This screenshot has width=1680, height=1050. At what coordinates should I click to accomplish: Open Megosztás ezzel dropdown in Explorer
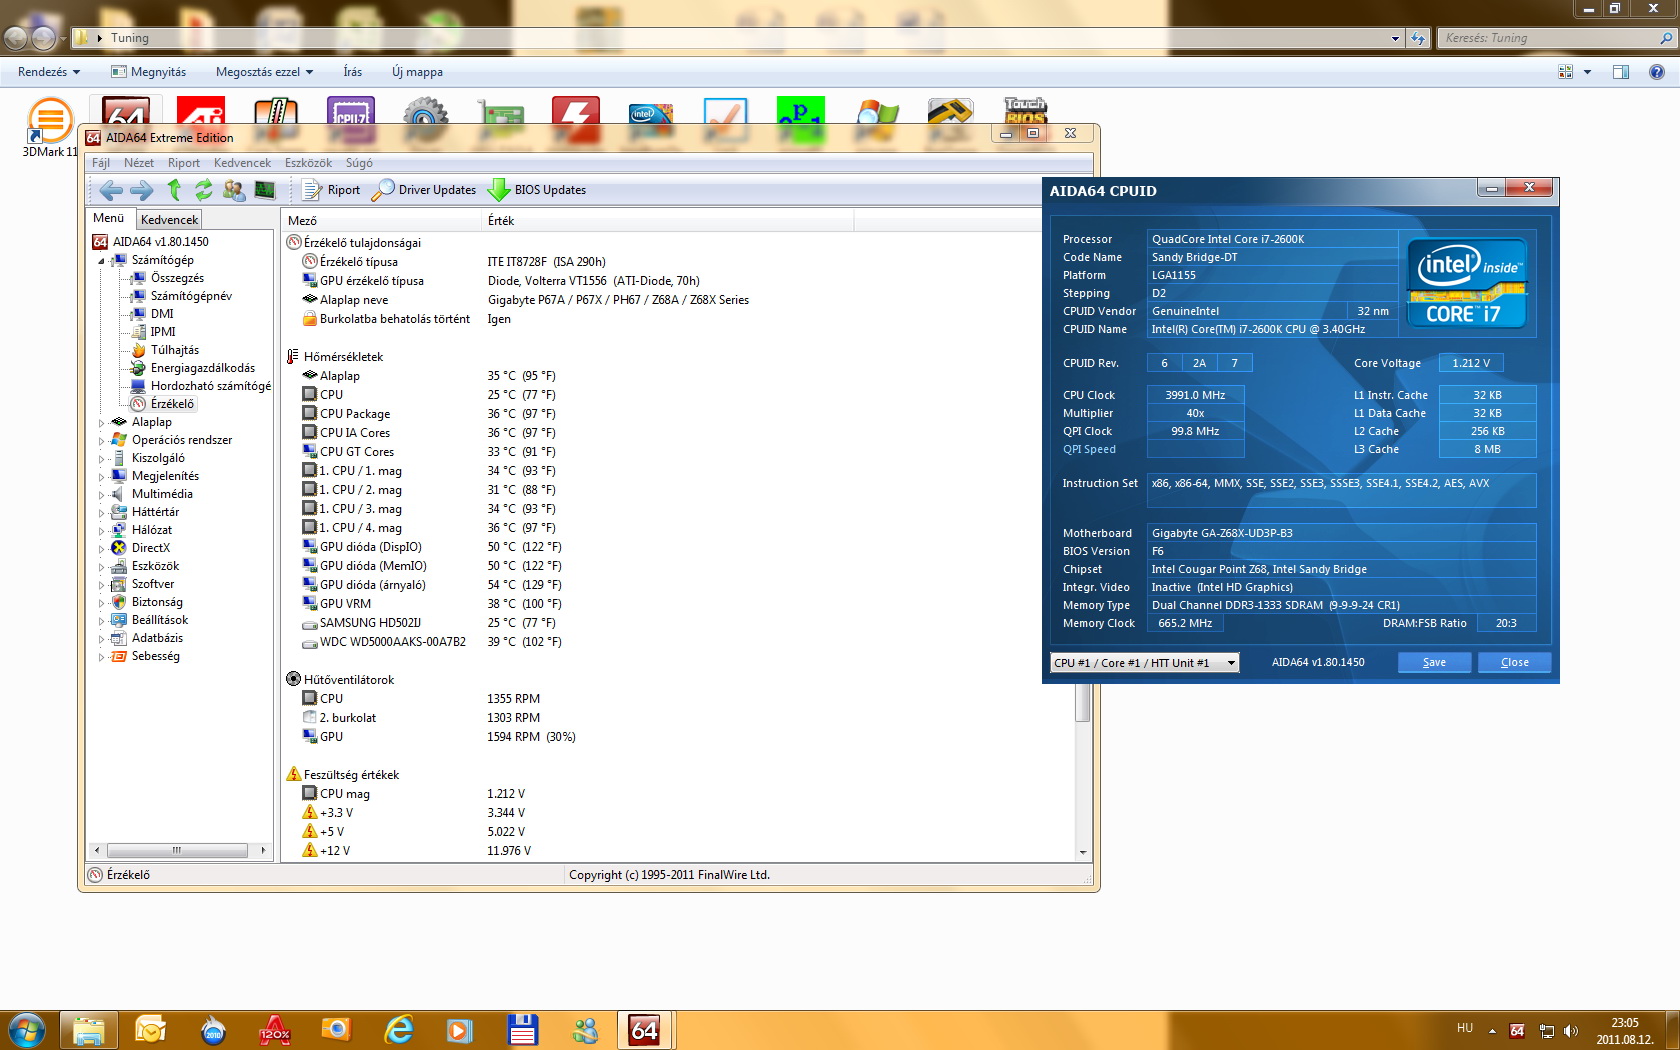[x=264, y=72]
